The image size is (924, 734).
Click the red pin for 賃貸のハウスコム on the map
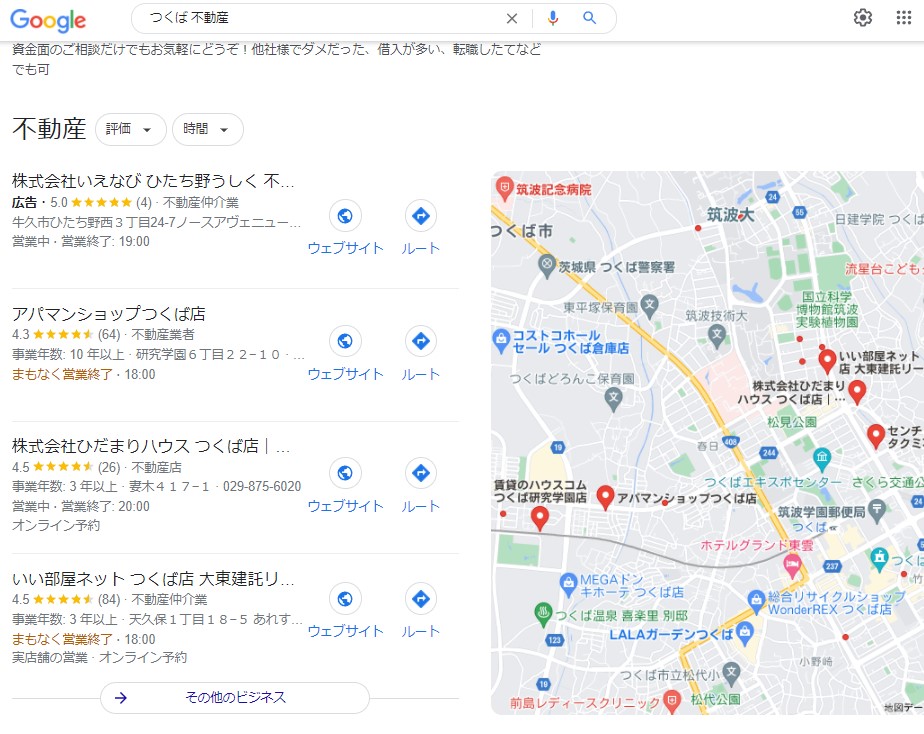pos(540,518)
